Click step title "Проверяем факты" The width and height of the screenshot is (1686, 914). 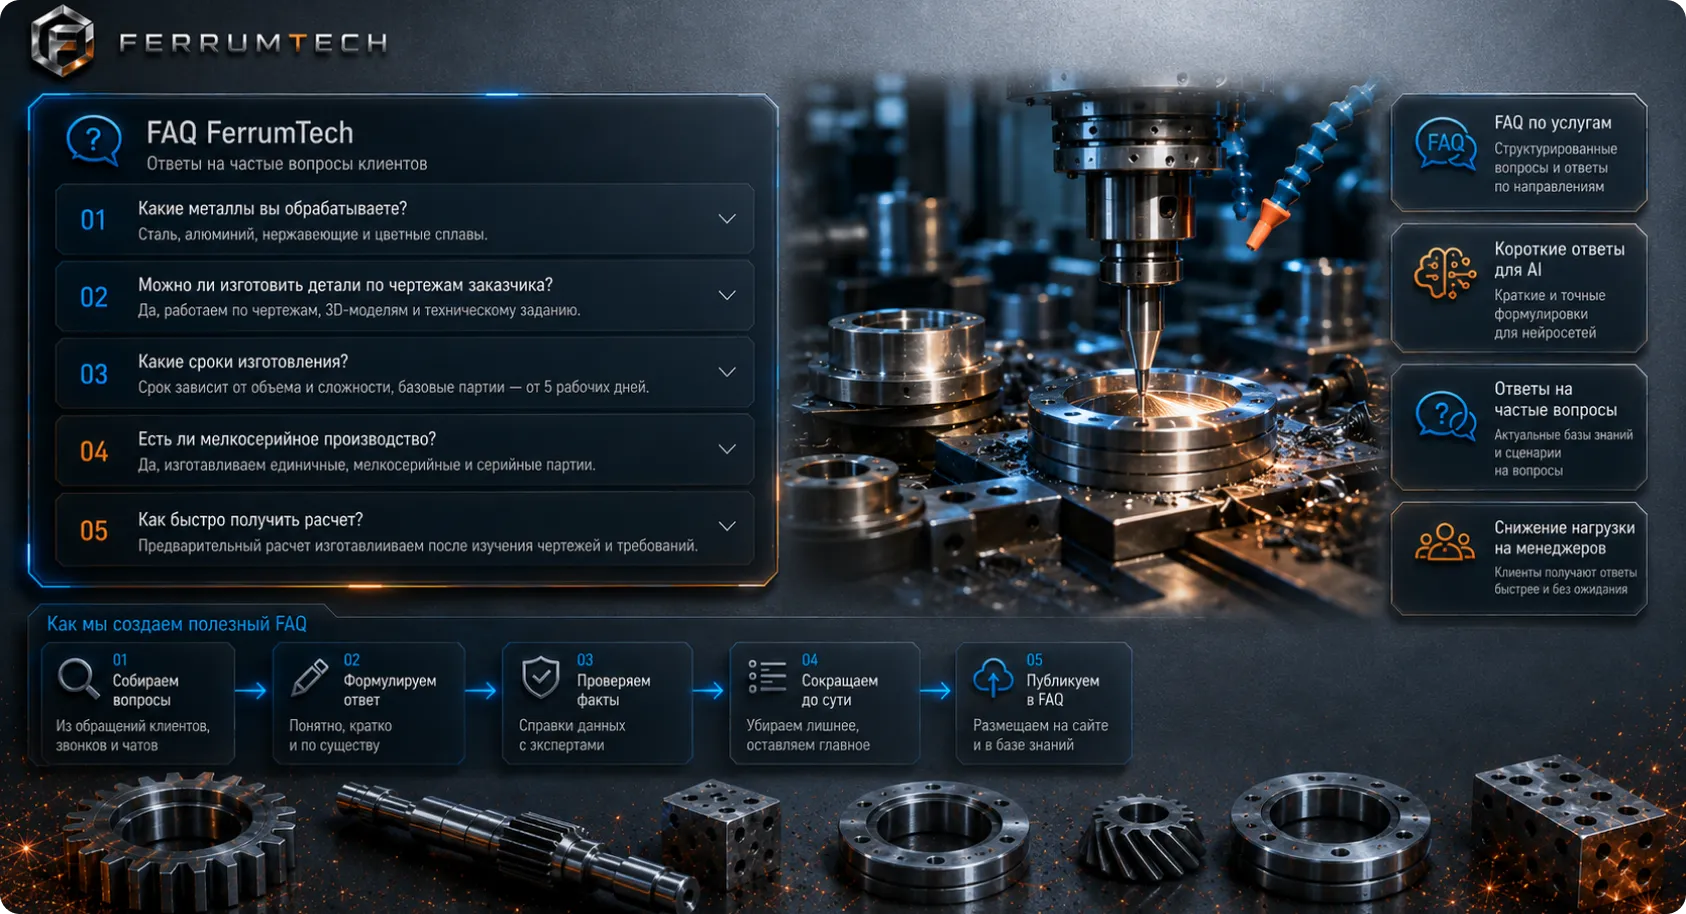[613, 690]
